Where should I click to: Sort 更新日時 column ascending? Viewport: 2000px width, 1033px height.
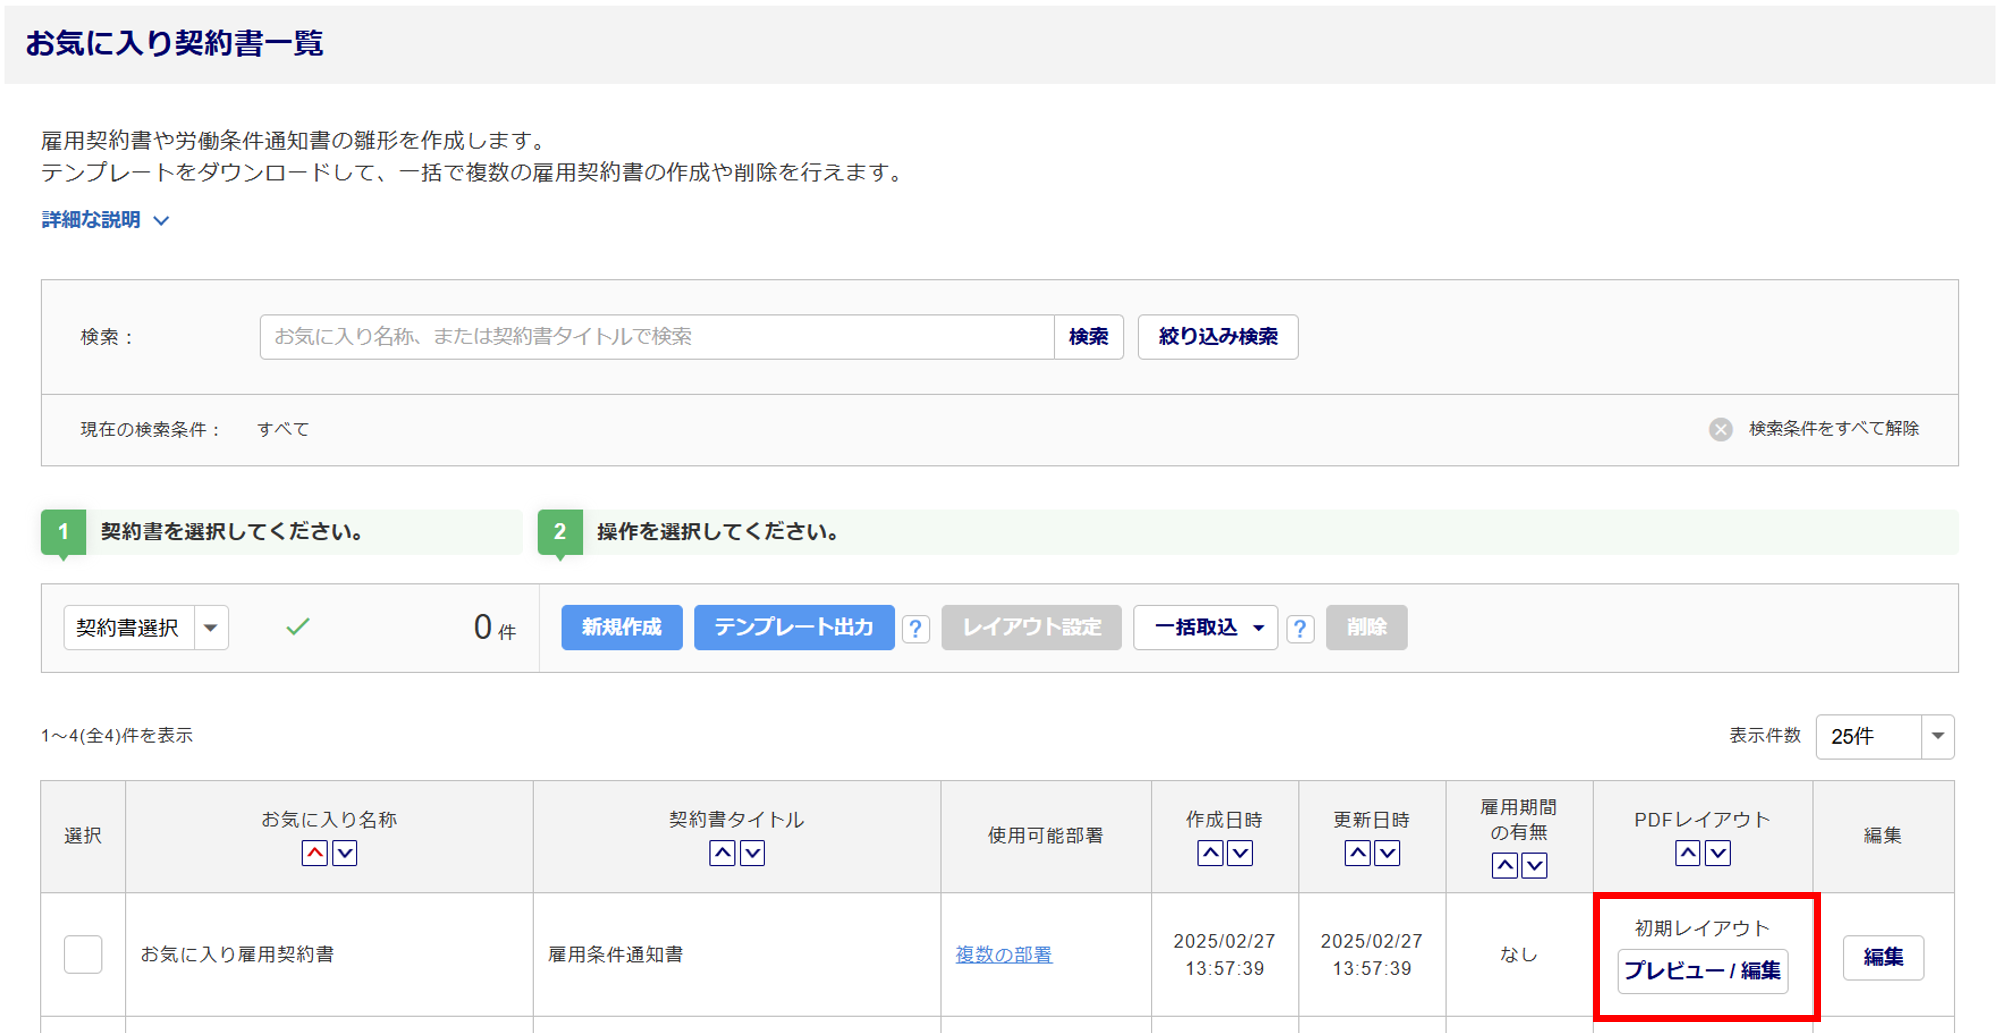(1357, 853)
